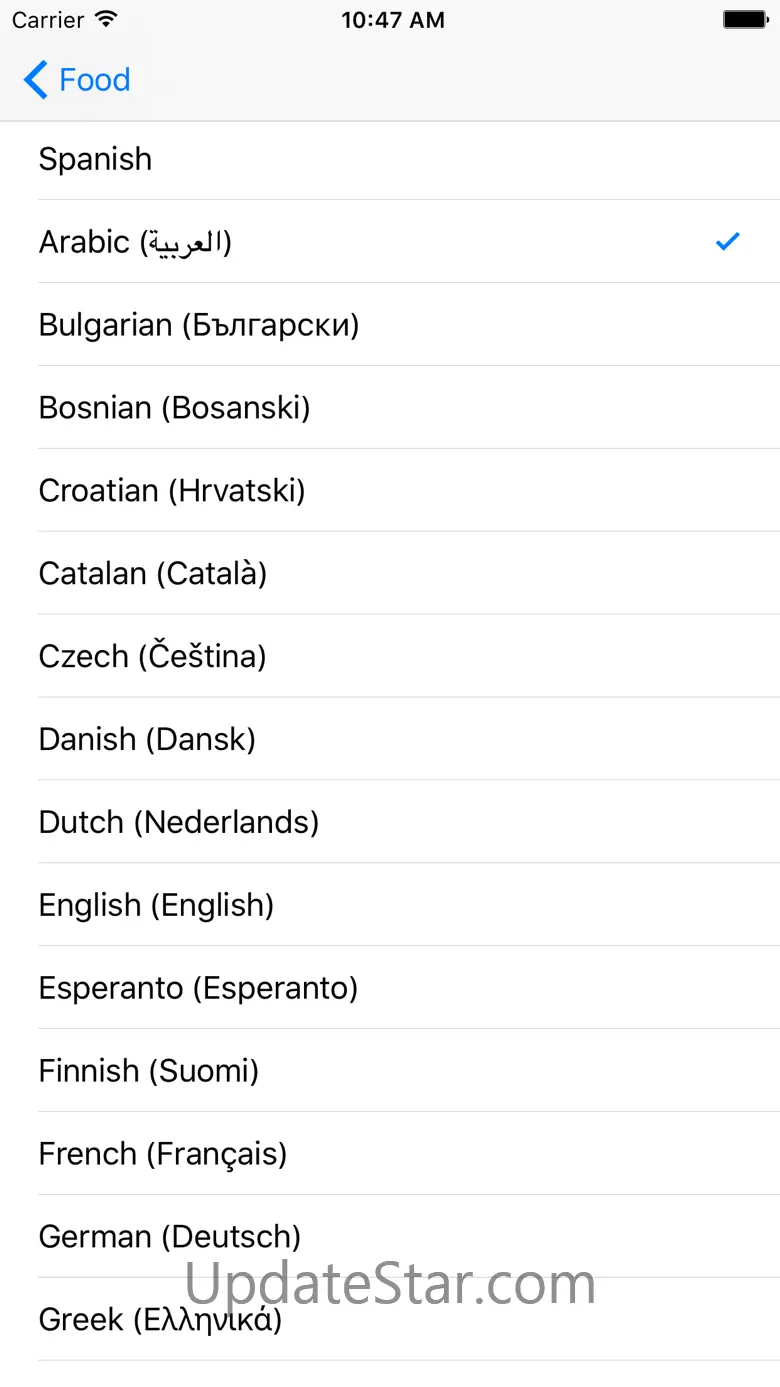Choose Czech (Čeština) language

[x=390, y=656]
